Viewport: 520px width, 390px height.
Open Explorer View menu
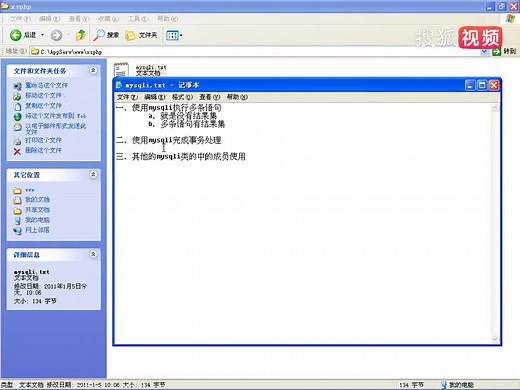pyautogui.click(x=79, y=19)
